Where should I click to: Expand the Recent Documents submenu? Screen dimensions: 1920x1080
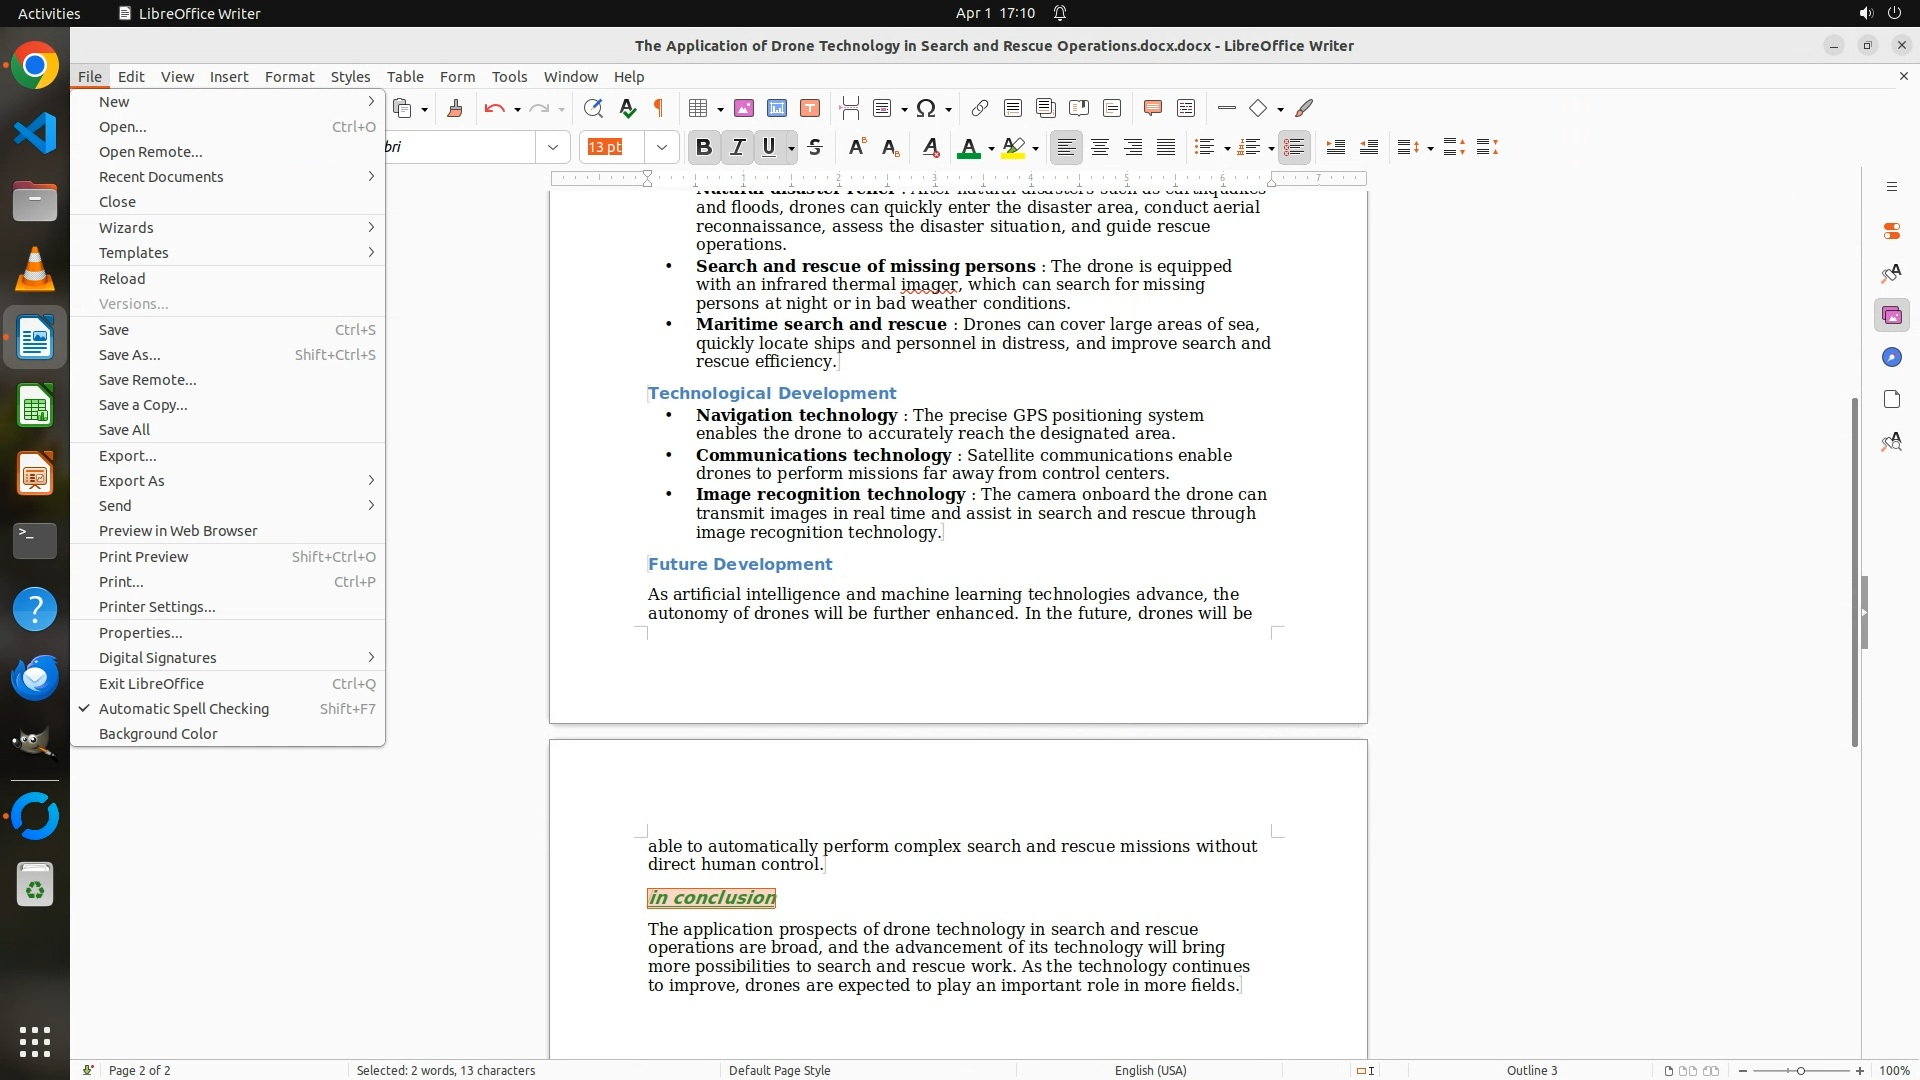pos(161,177)
